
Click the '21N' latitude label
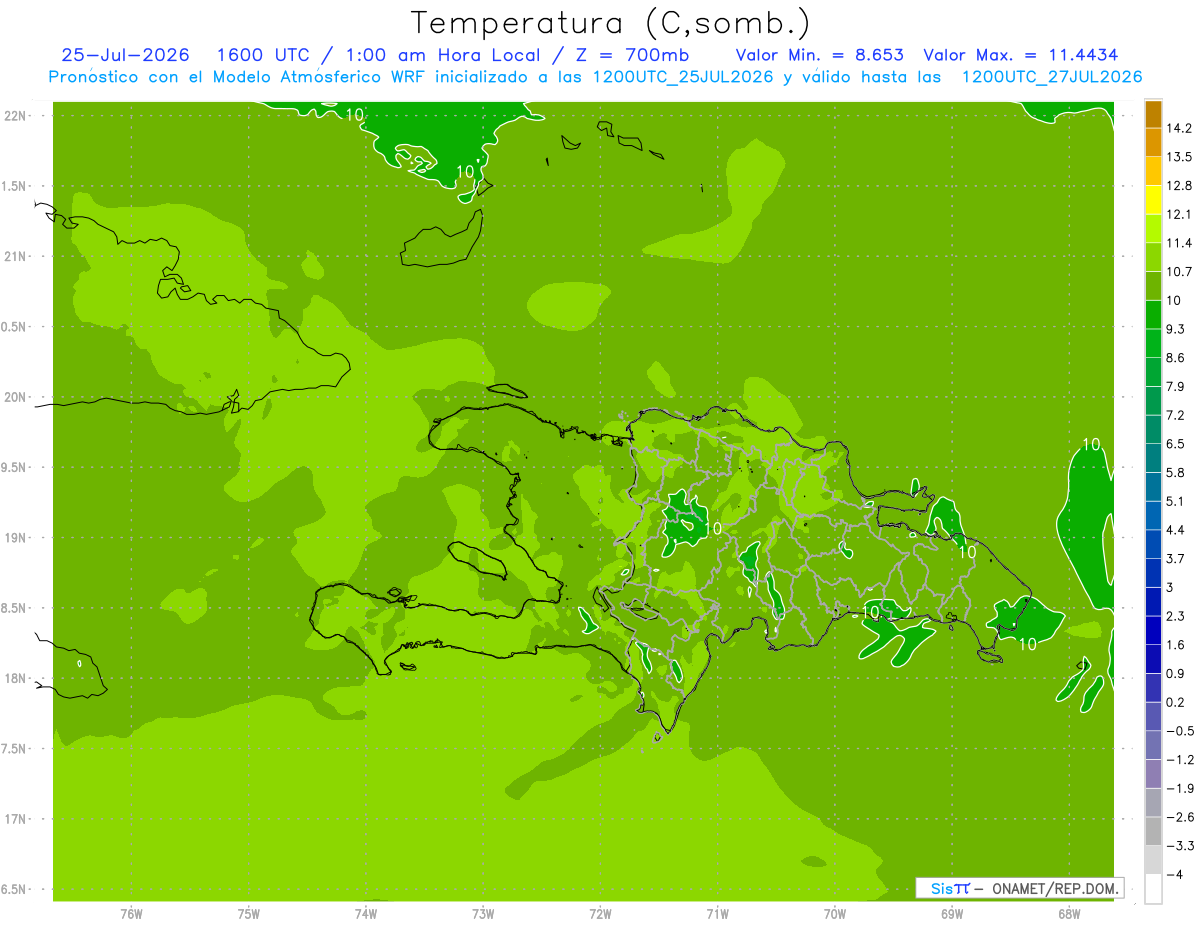[16, 256]
